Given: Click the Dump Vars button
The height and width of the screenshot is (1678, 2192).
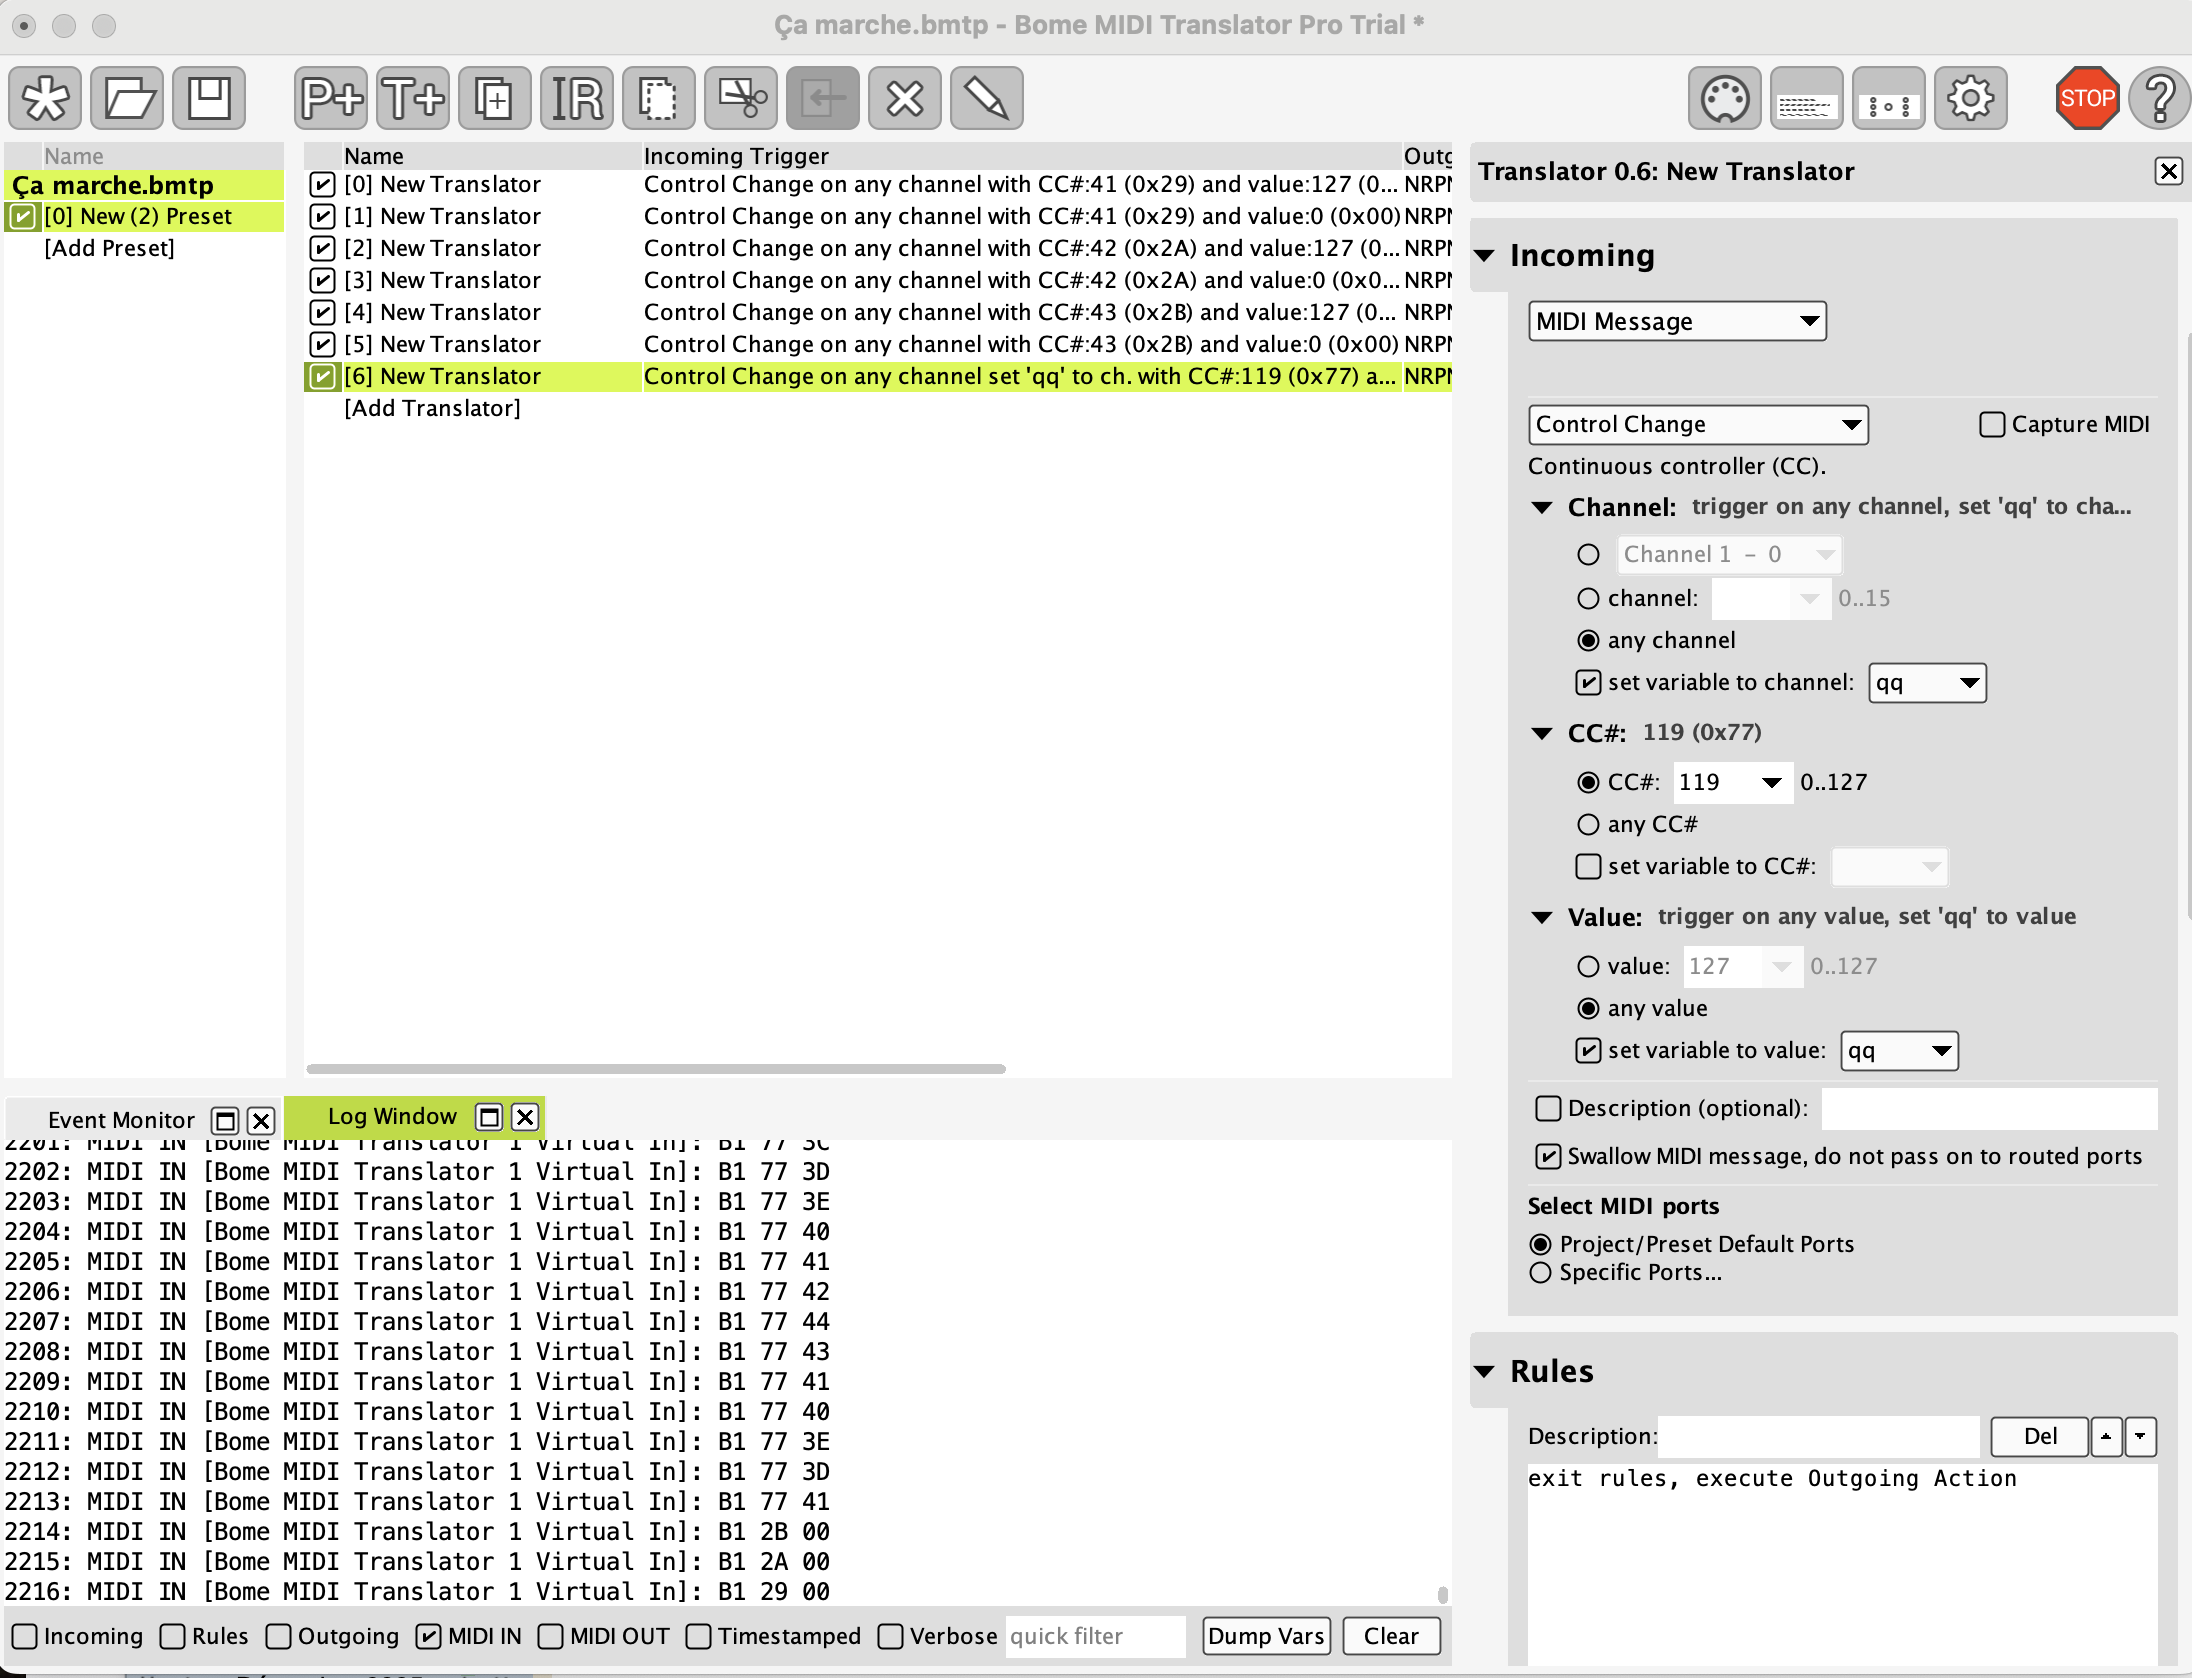Looking at the screenshot, I should pyautogui.click(x=1265, y=1637).
